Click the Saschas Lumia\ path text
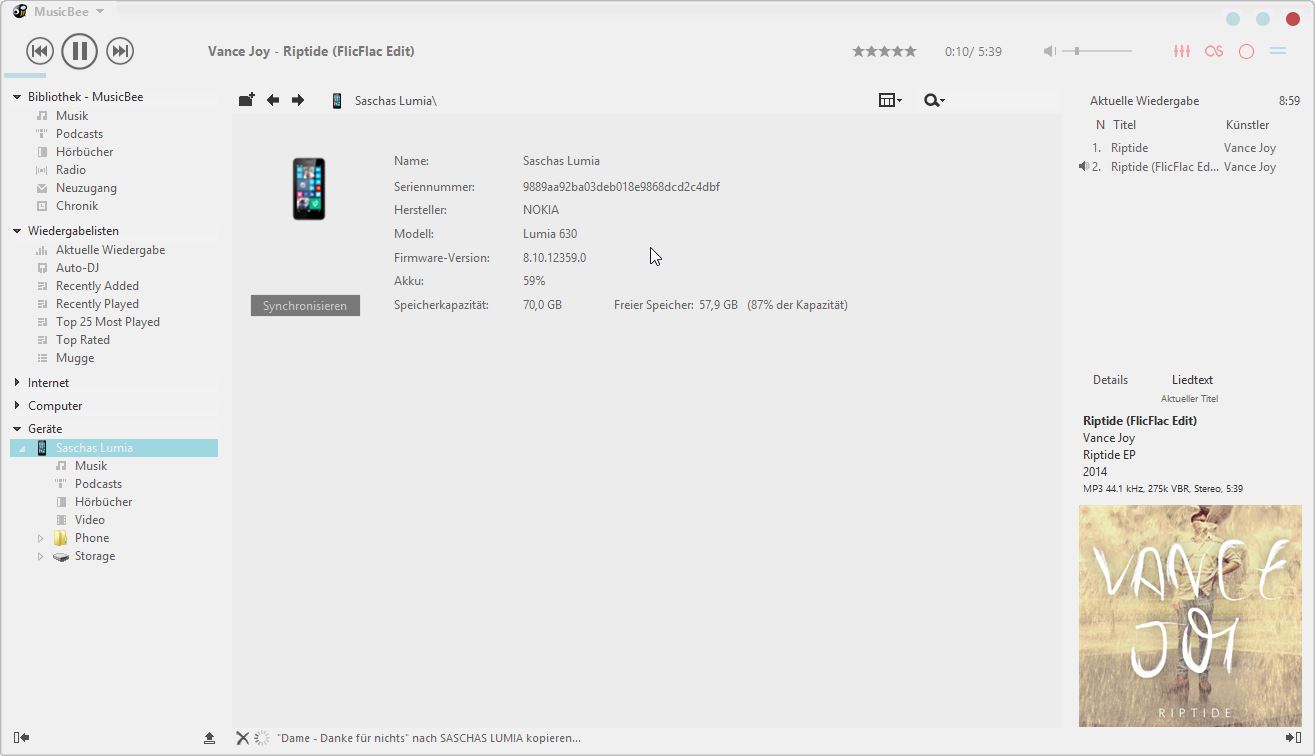 [x=396, y=101]
